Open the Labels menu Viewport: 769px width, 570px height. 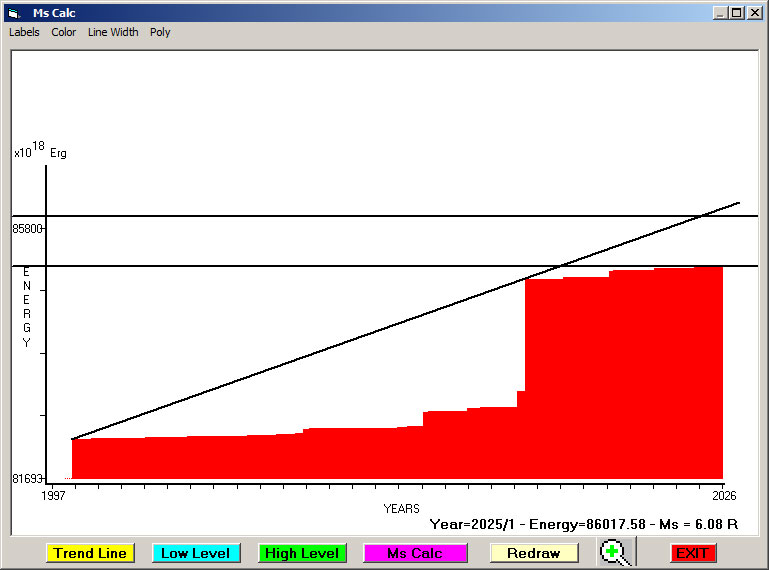click(24, 32)
